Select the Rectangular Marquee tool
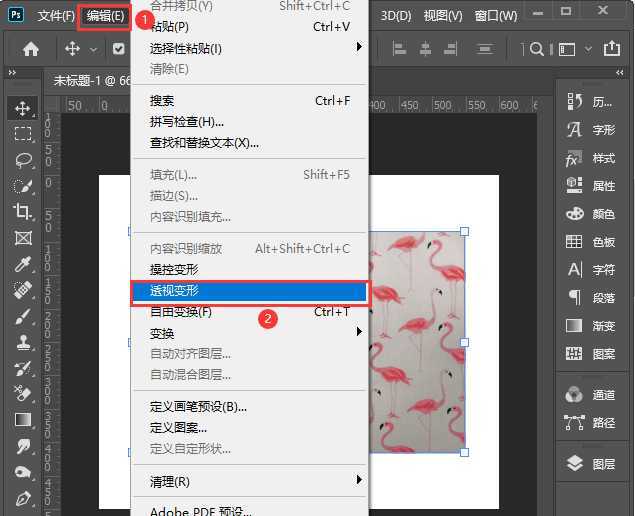The width and height of the screenshot is (635, 516). click(x=22, y=133)
